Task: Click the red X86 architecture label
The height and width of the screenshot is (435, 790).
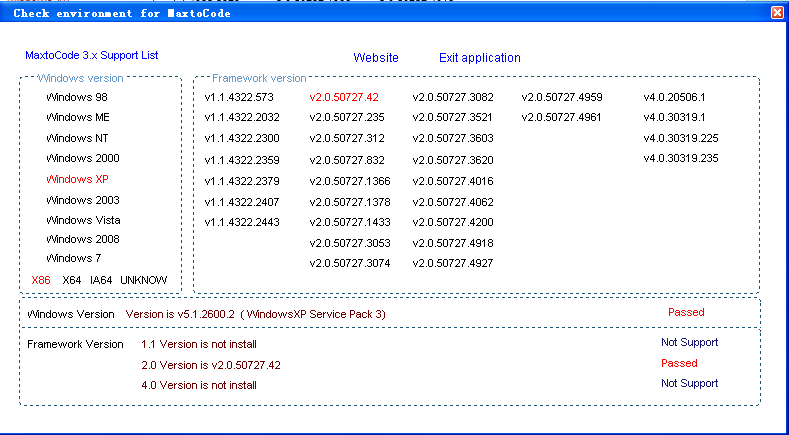Action: tap(41, 280)
